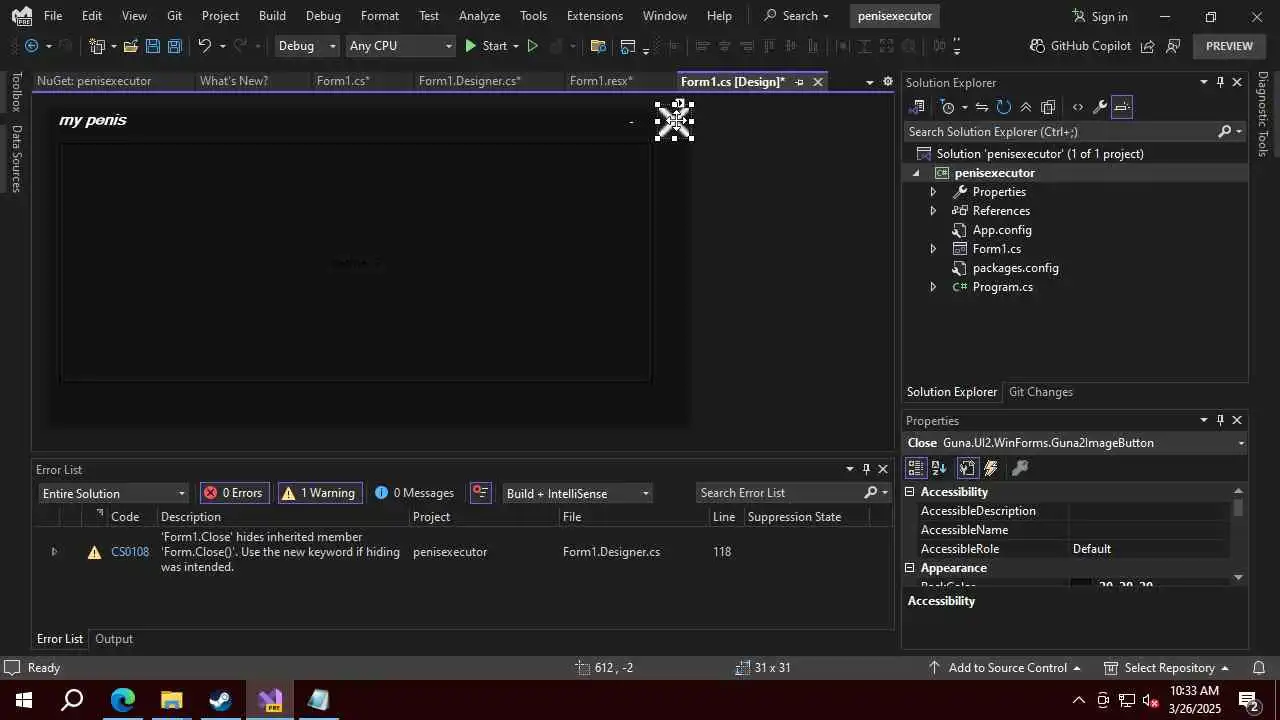The image size is (1280, 720).
Task: Save the current file with disk icon
Action: pos(152,46)
